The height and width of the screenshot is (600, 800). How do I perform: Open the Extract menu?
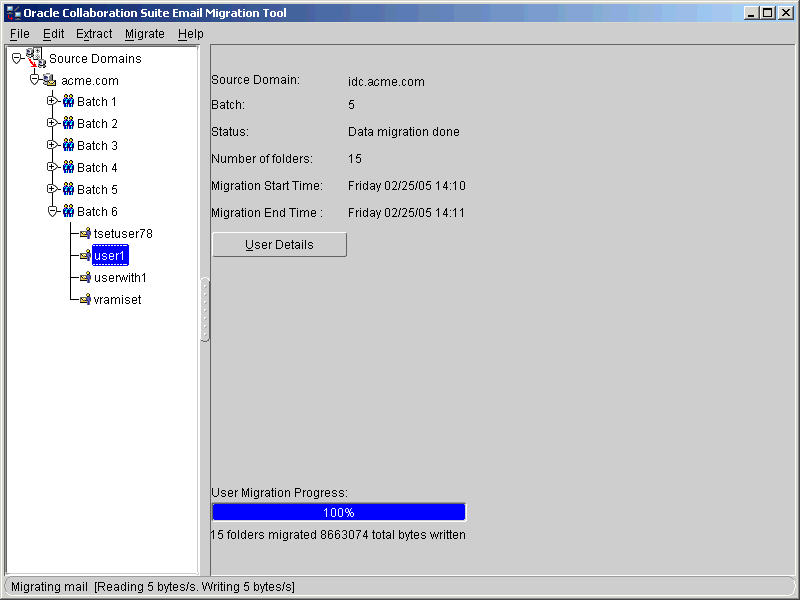(x=93, y=33)
